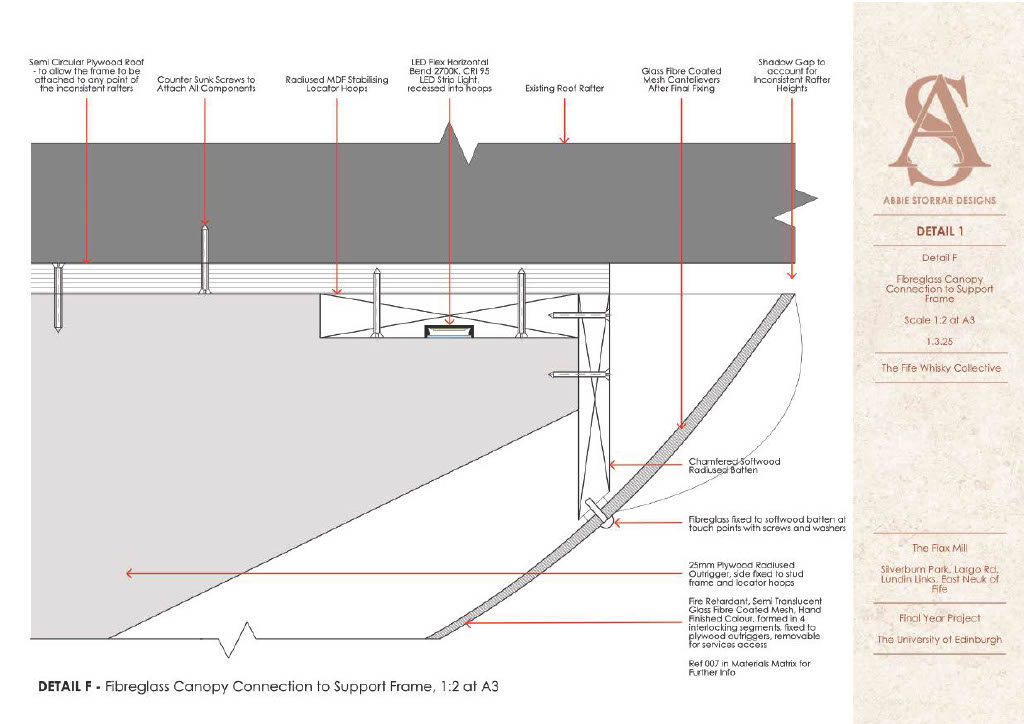Click the countersunk screw in the rafter

(204, 259)
